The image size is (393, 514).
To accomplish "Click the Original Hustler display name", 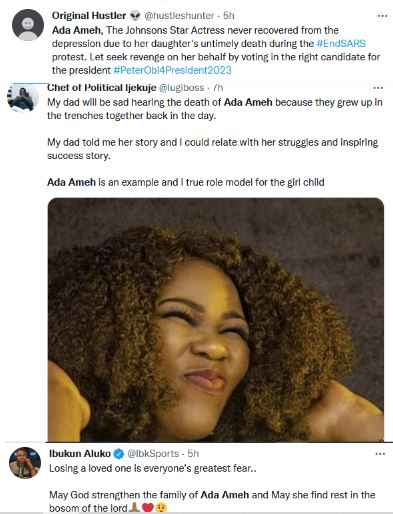I will click(89, 16).
